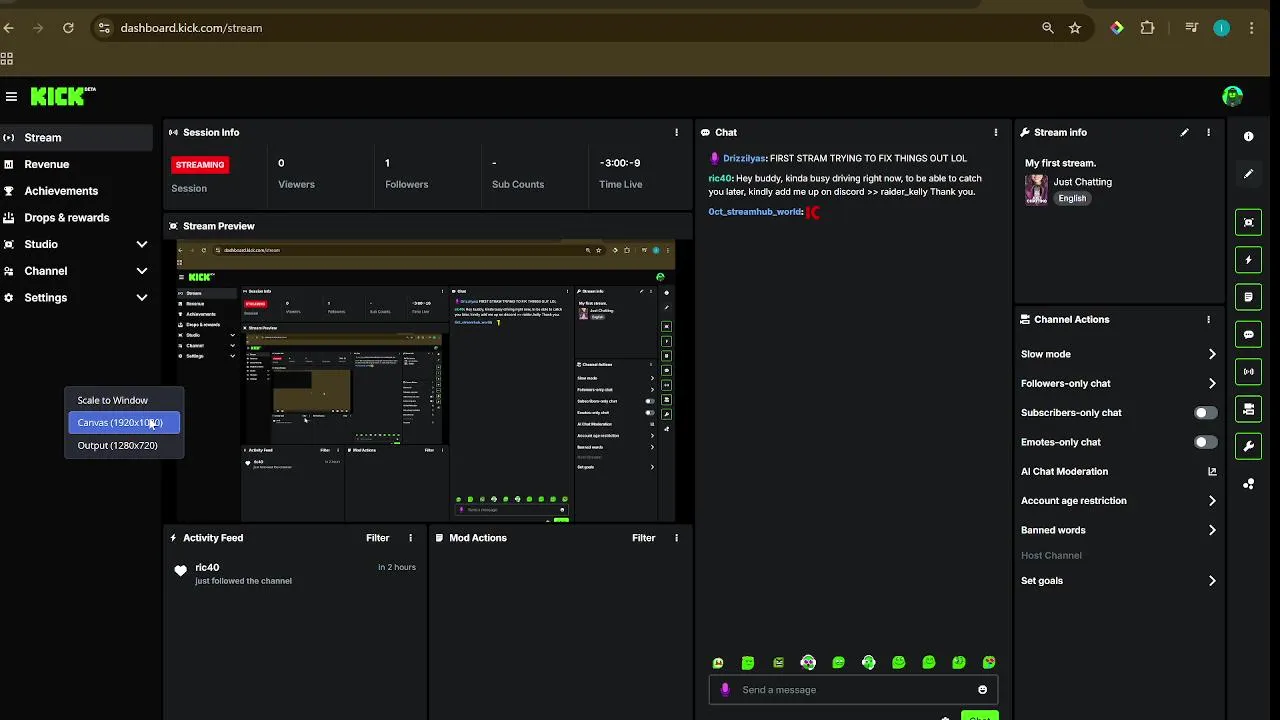Viewport: 1280px width, 720px height.
Task: Open the Mod Actions Filter
Action: coord(643,538)
